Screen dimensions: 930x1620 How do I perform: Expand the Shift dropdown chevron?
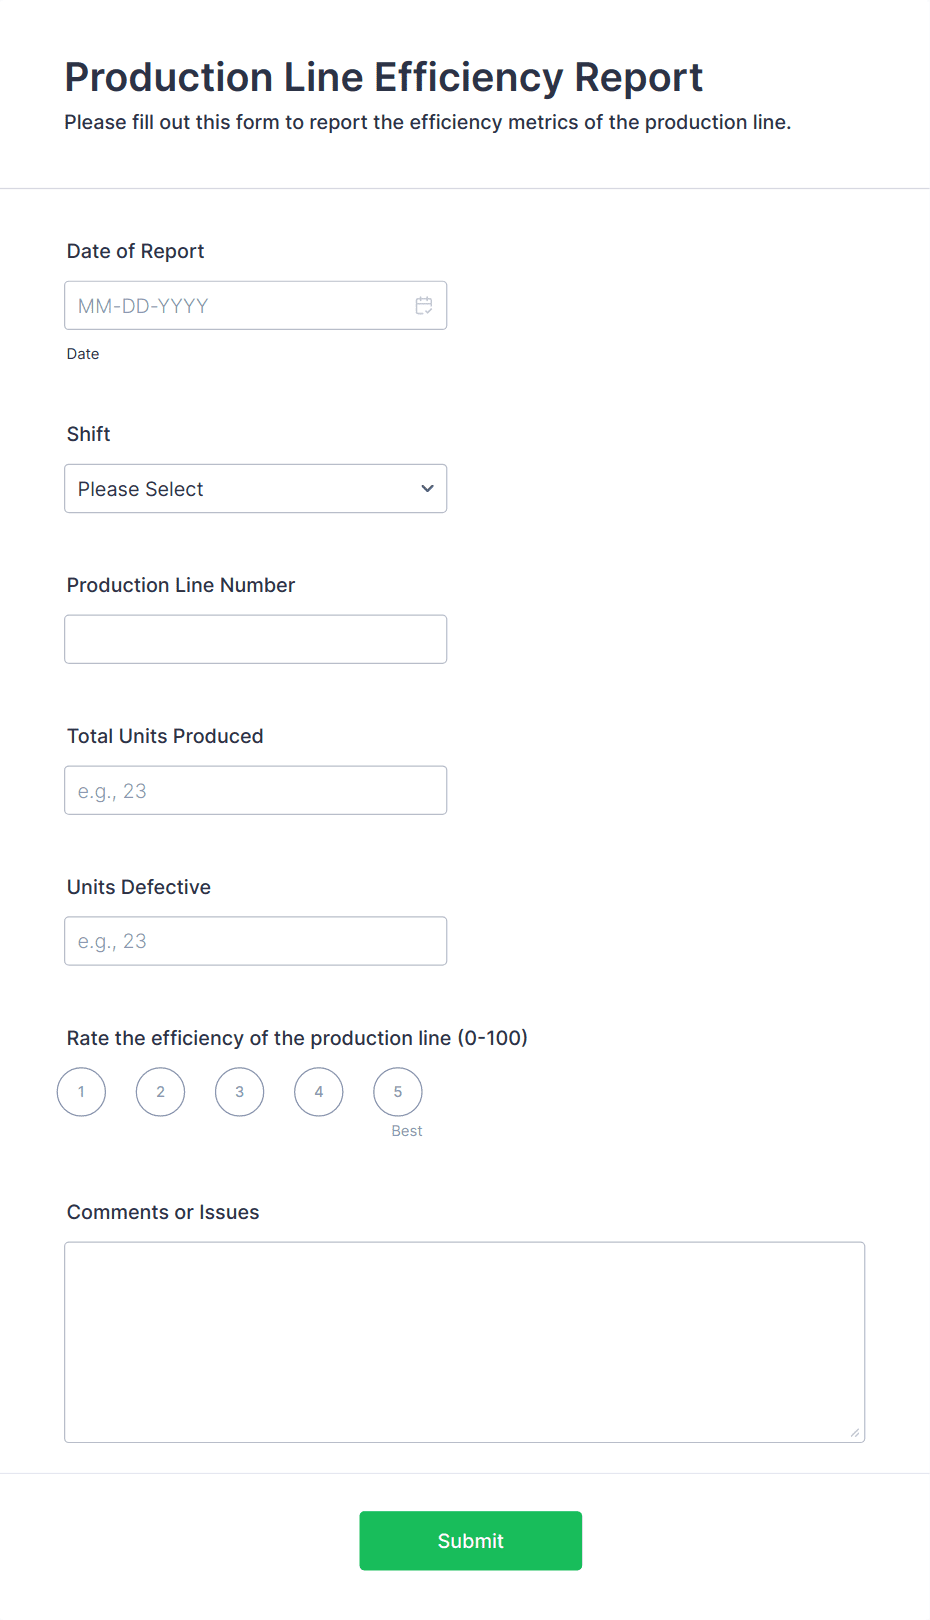tap(427, 489)
